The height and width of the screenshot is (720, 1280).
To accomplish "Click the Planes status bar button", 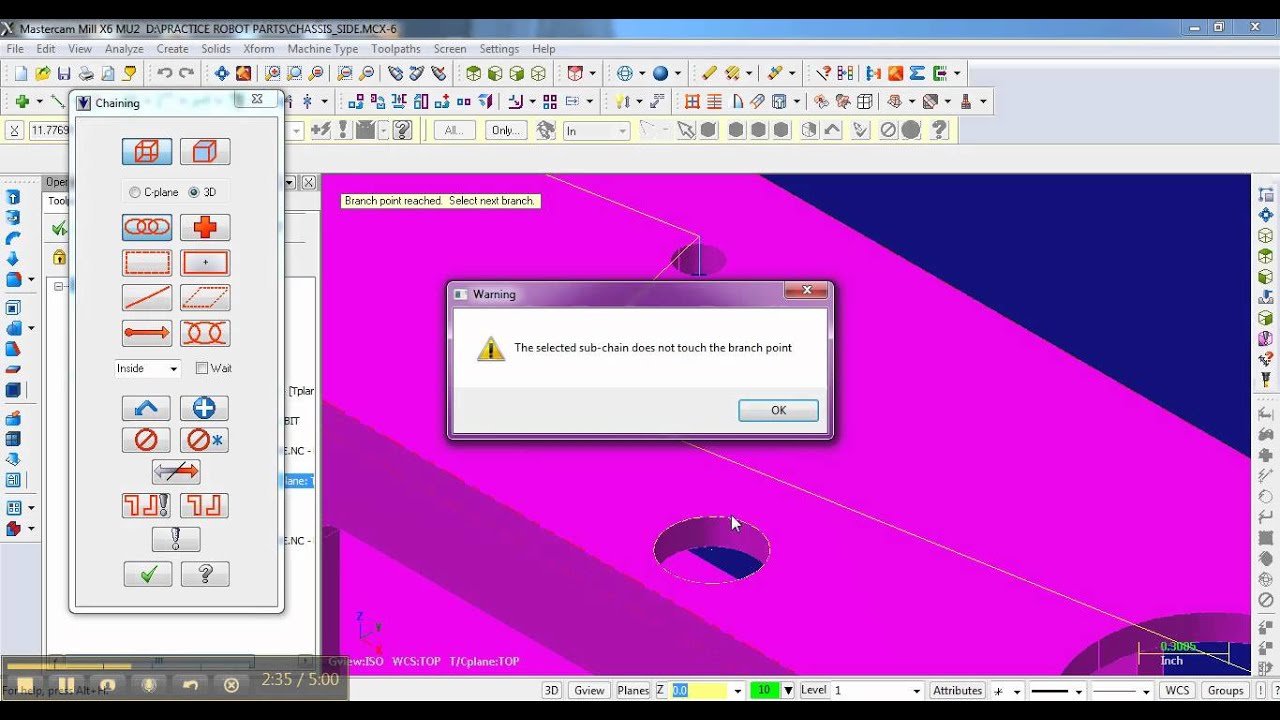I will pyautogui.click(x=633, y=690).
